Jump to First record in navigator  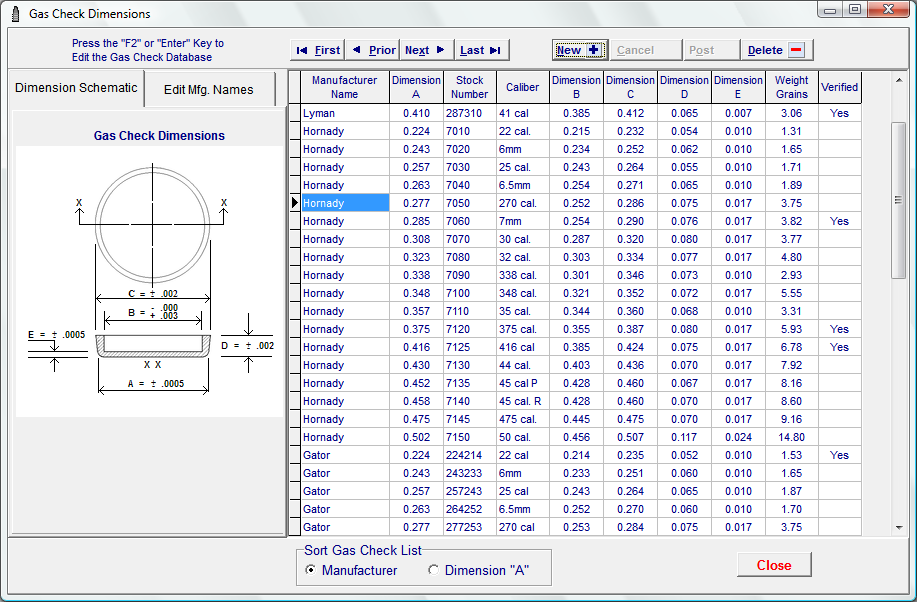click(x=317, y=50)
